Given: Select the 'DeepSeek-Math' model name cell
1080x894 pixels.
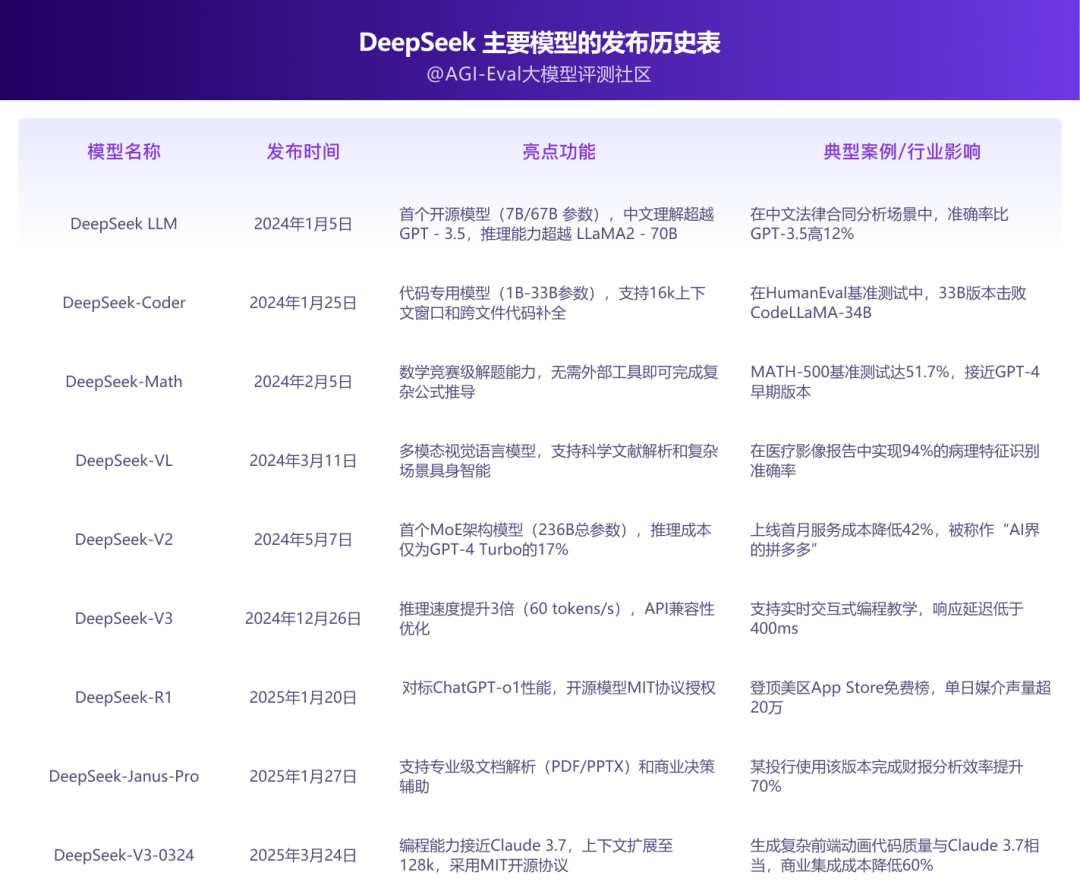Looking at the screenshot, I should [x=124, y=382].
